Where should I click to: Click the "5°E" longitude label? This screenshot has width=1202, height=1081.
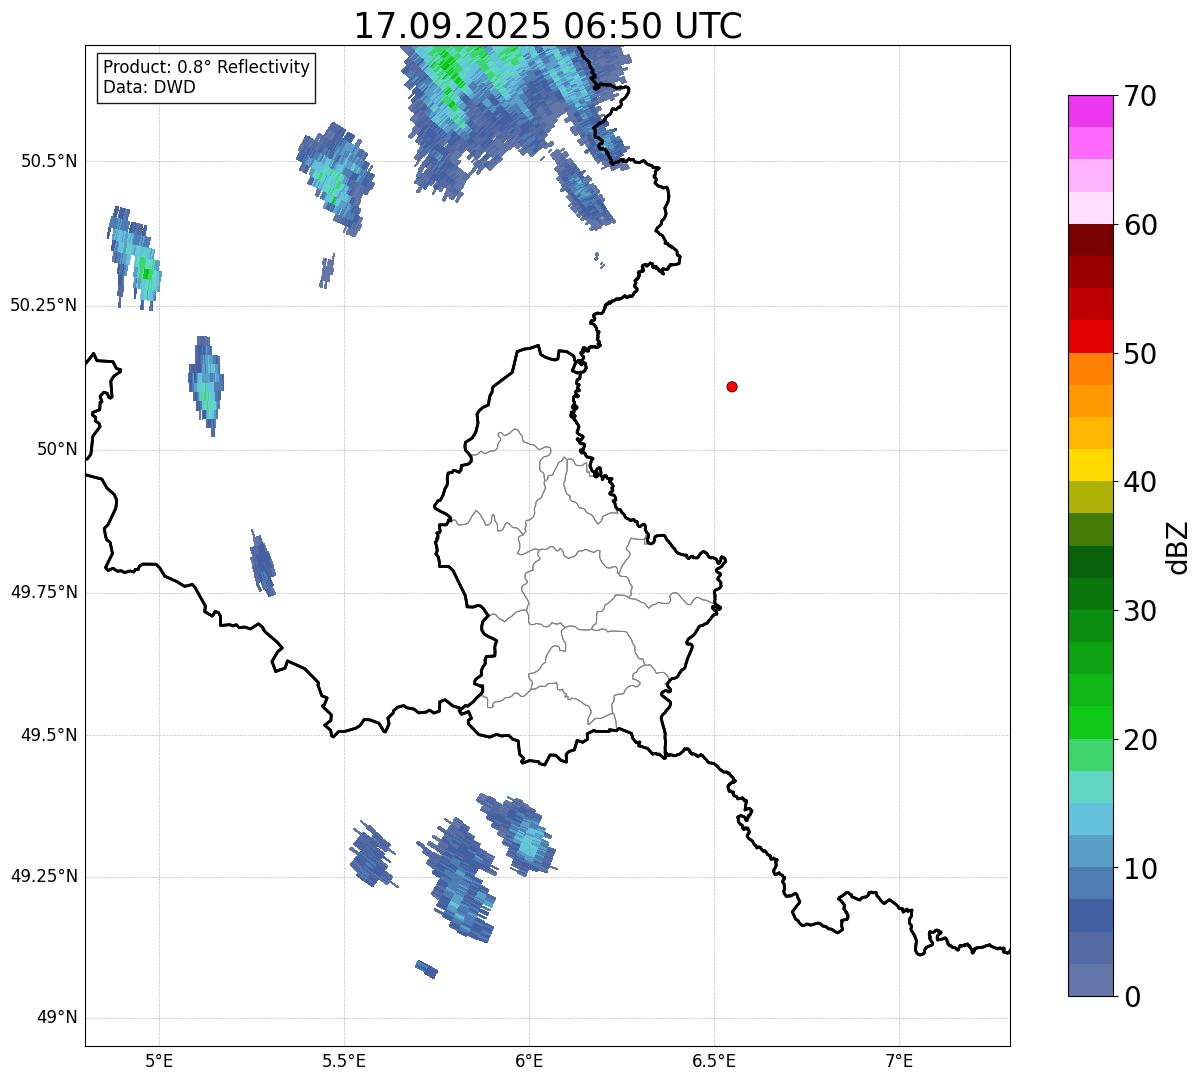click(x=159, y=1060)
